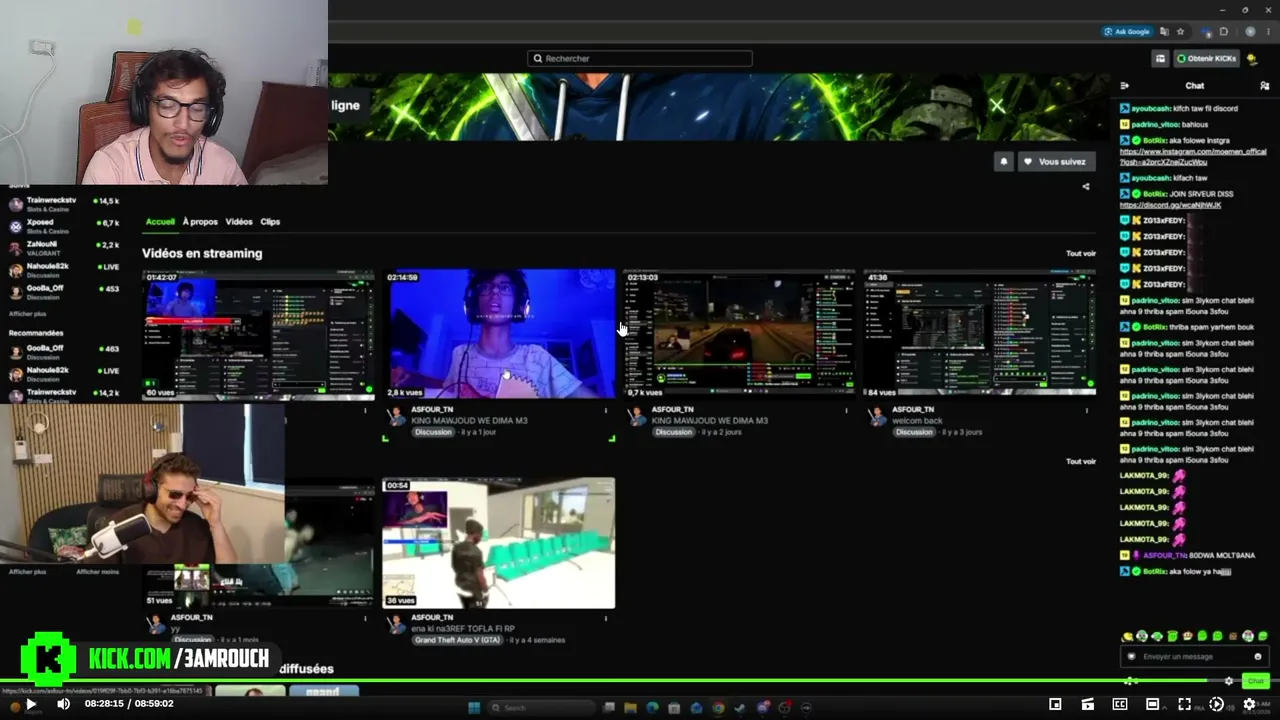This screenshot has height=720, width=1280.
Task: Open the miniplayer icon in player controls
Action: tap(1055, 704)
